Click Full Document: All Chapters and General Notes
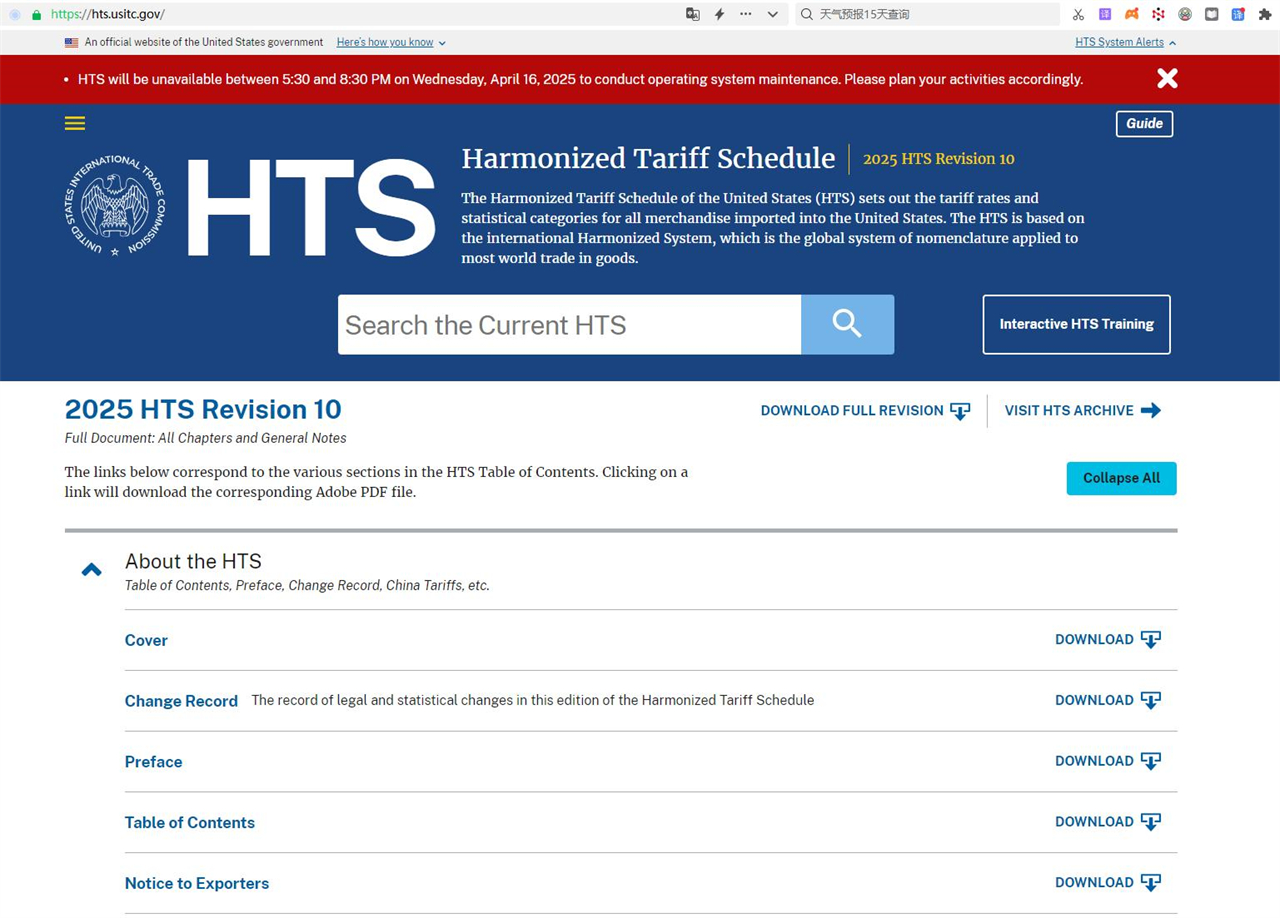The width and height of the screenshot is (1280, 918). (206, 438)
